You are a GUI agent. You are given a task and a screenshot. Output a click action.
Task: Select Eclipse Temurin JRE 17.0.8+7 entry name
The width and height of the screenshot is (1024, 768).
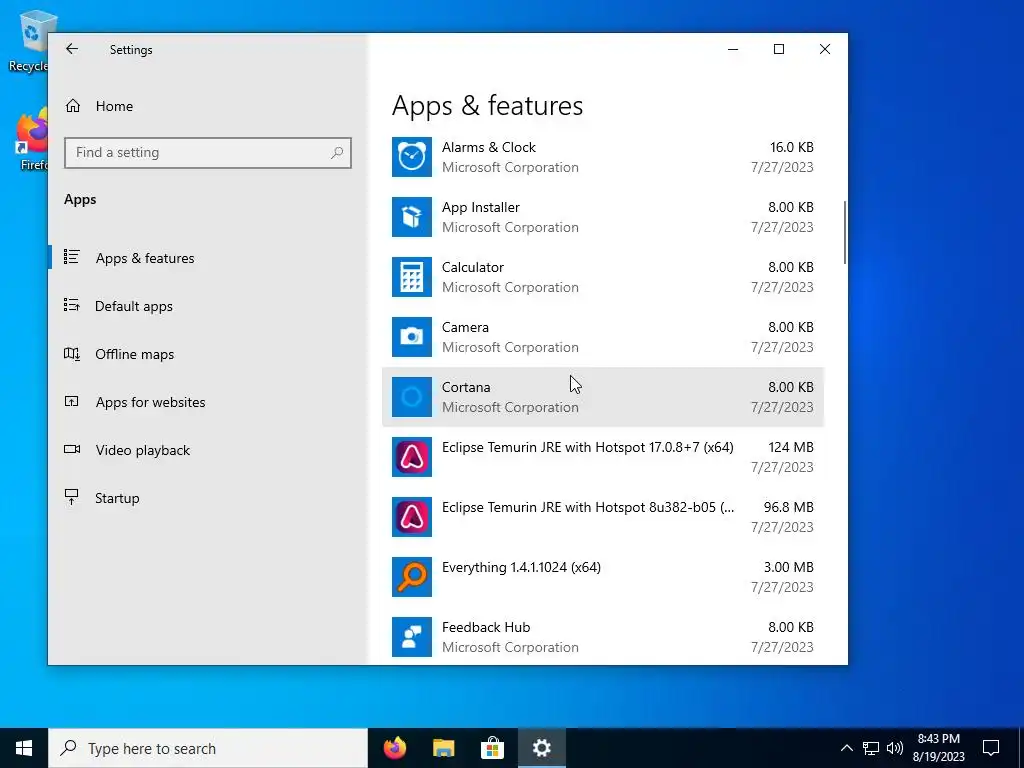(588, 447)
